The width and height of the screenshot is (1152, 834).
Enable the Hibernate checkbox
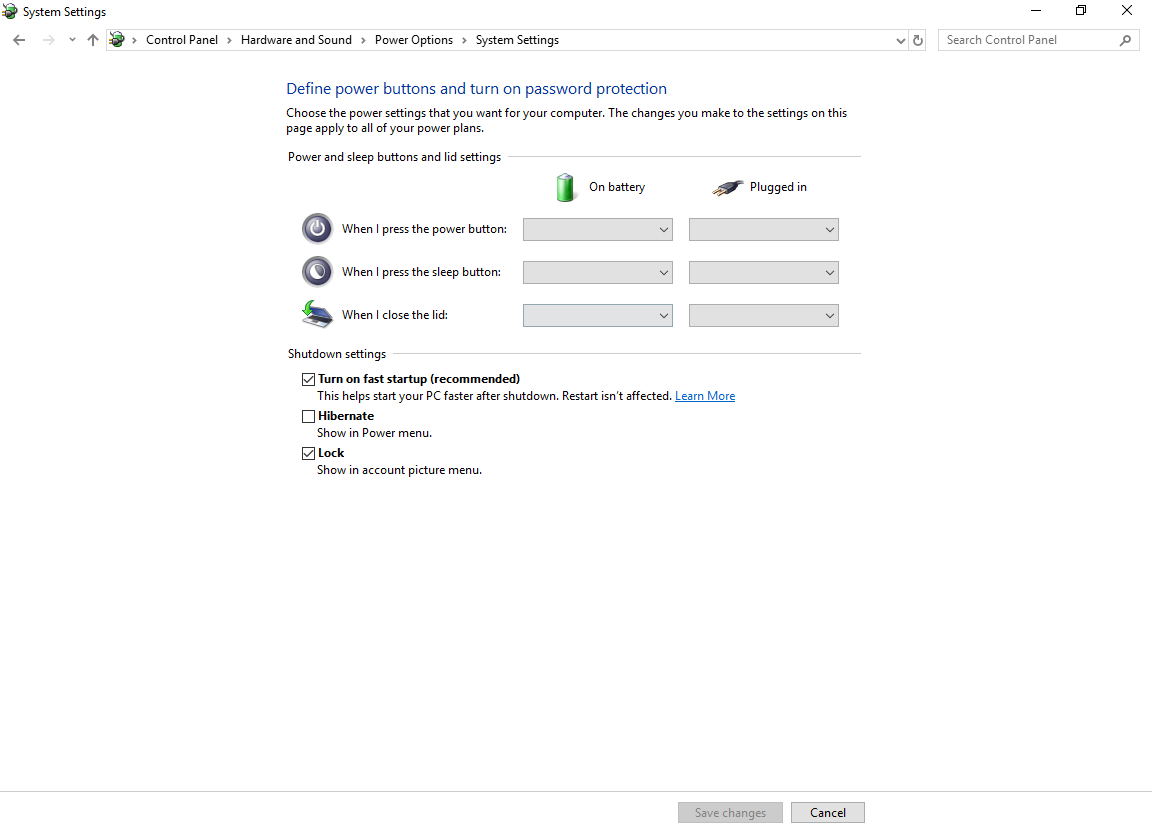[x=309, y=417]
